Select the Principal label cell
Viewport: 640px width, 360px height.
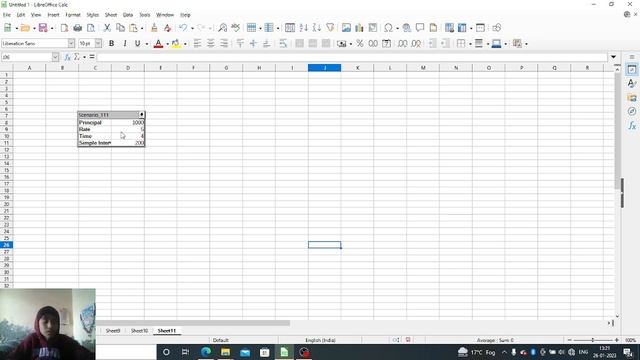tap(94, 122)
